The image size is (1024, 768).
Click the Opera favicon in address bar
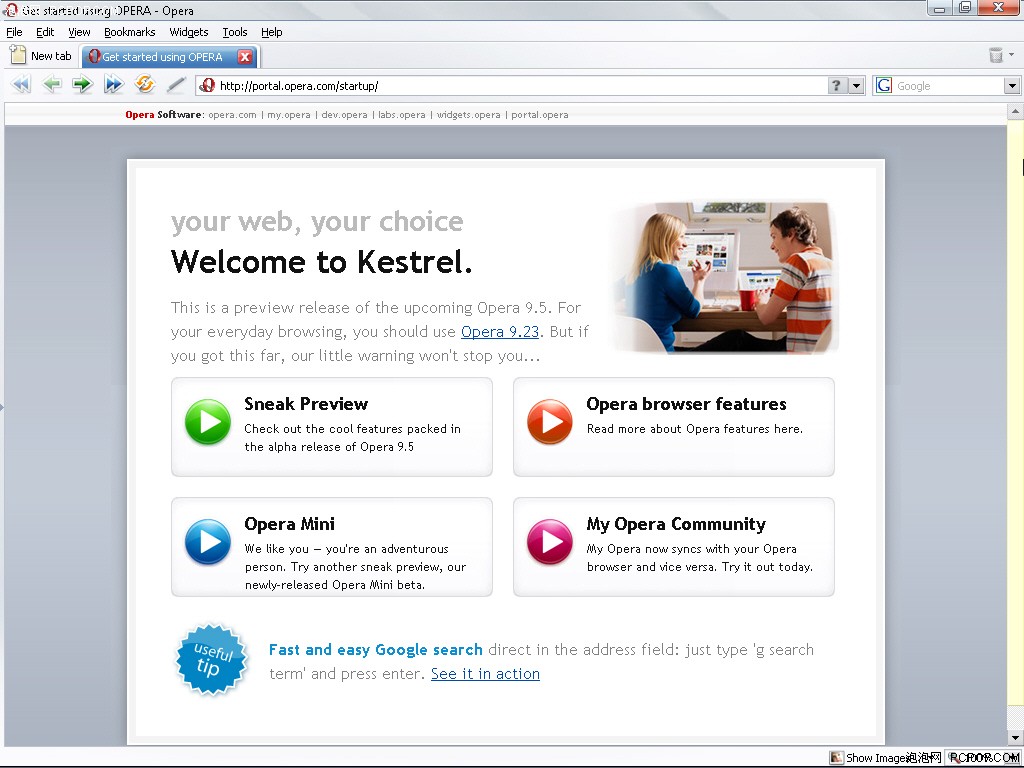[207, 86]
